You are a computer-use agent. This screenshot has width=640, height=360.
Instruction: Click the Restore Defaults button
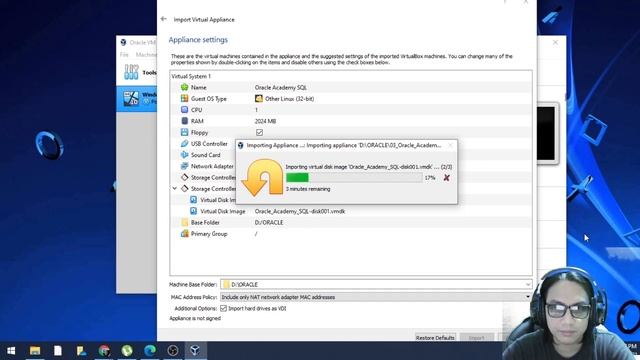click(x=435, y=338)
